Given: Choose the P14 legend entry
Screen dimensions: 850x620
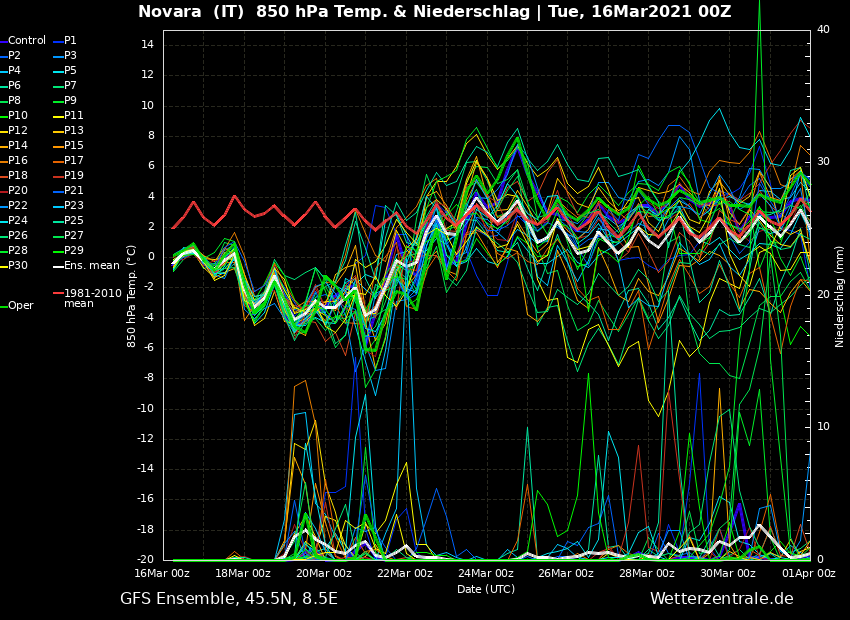Looking at the screenshot, I should [14, 145].
